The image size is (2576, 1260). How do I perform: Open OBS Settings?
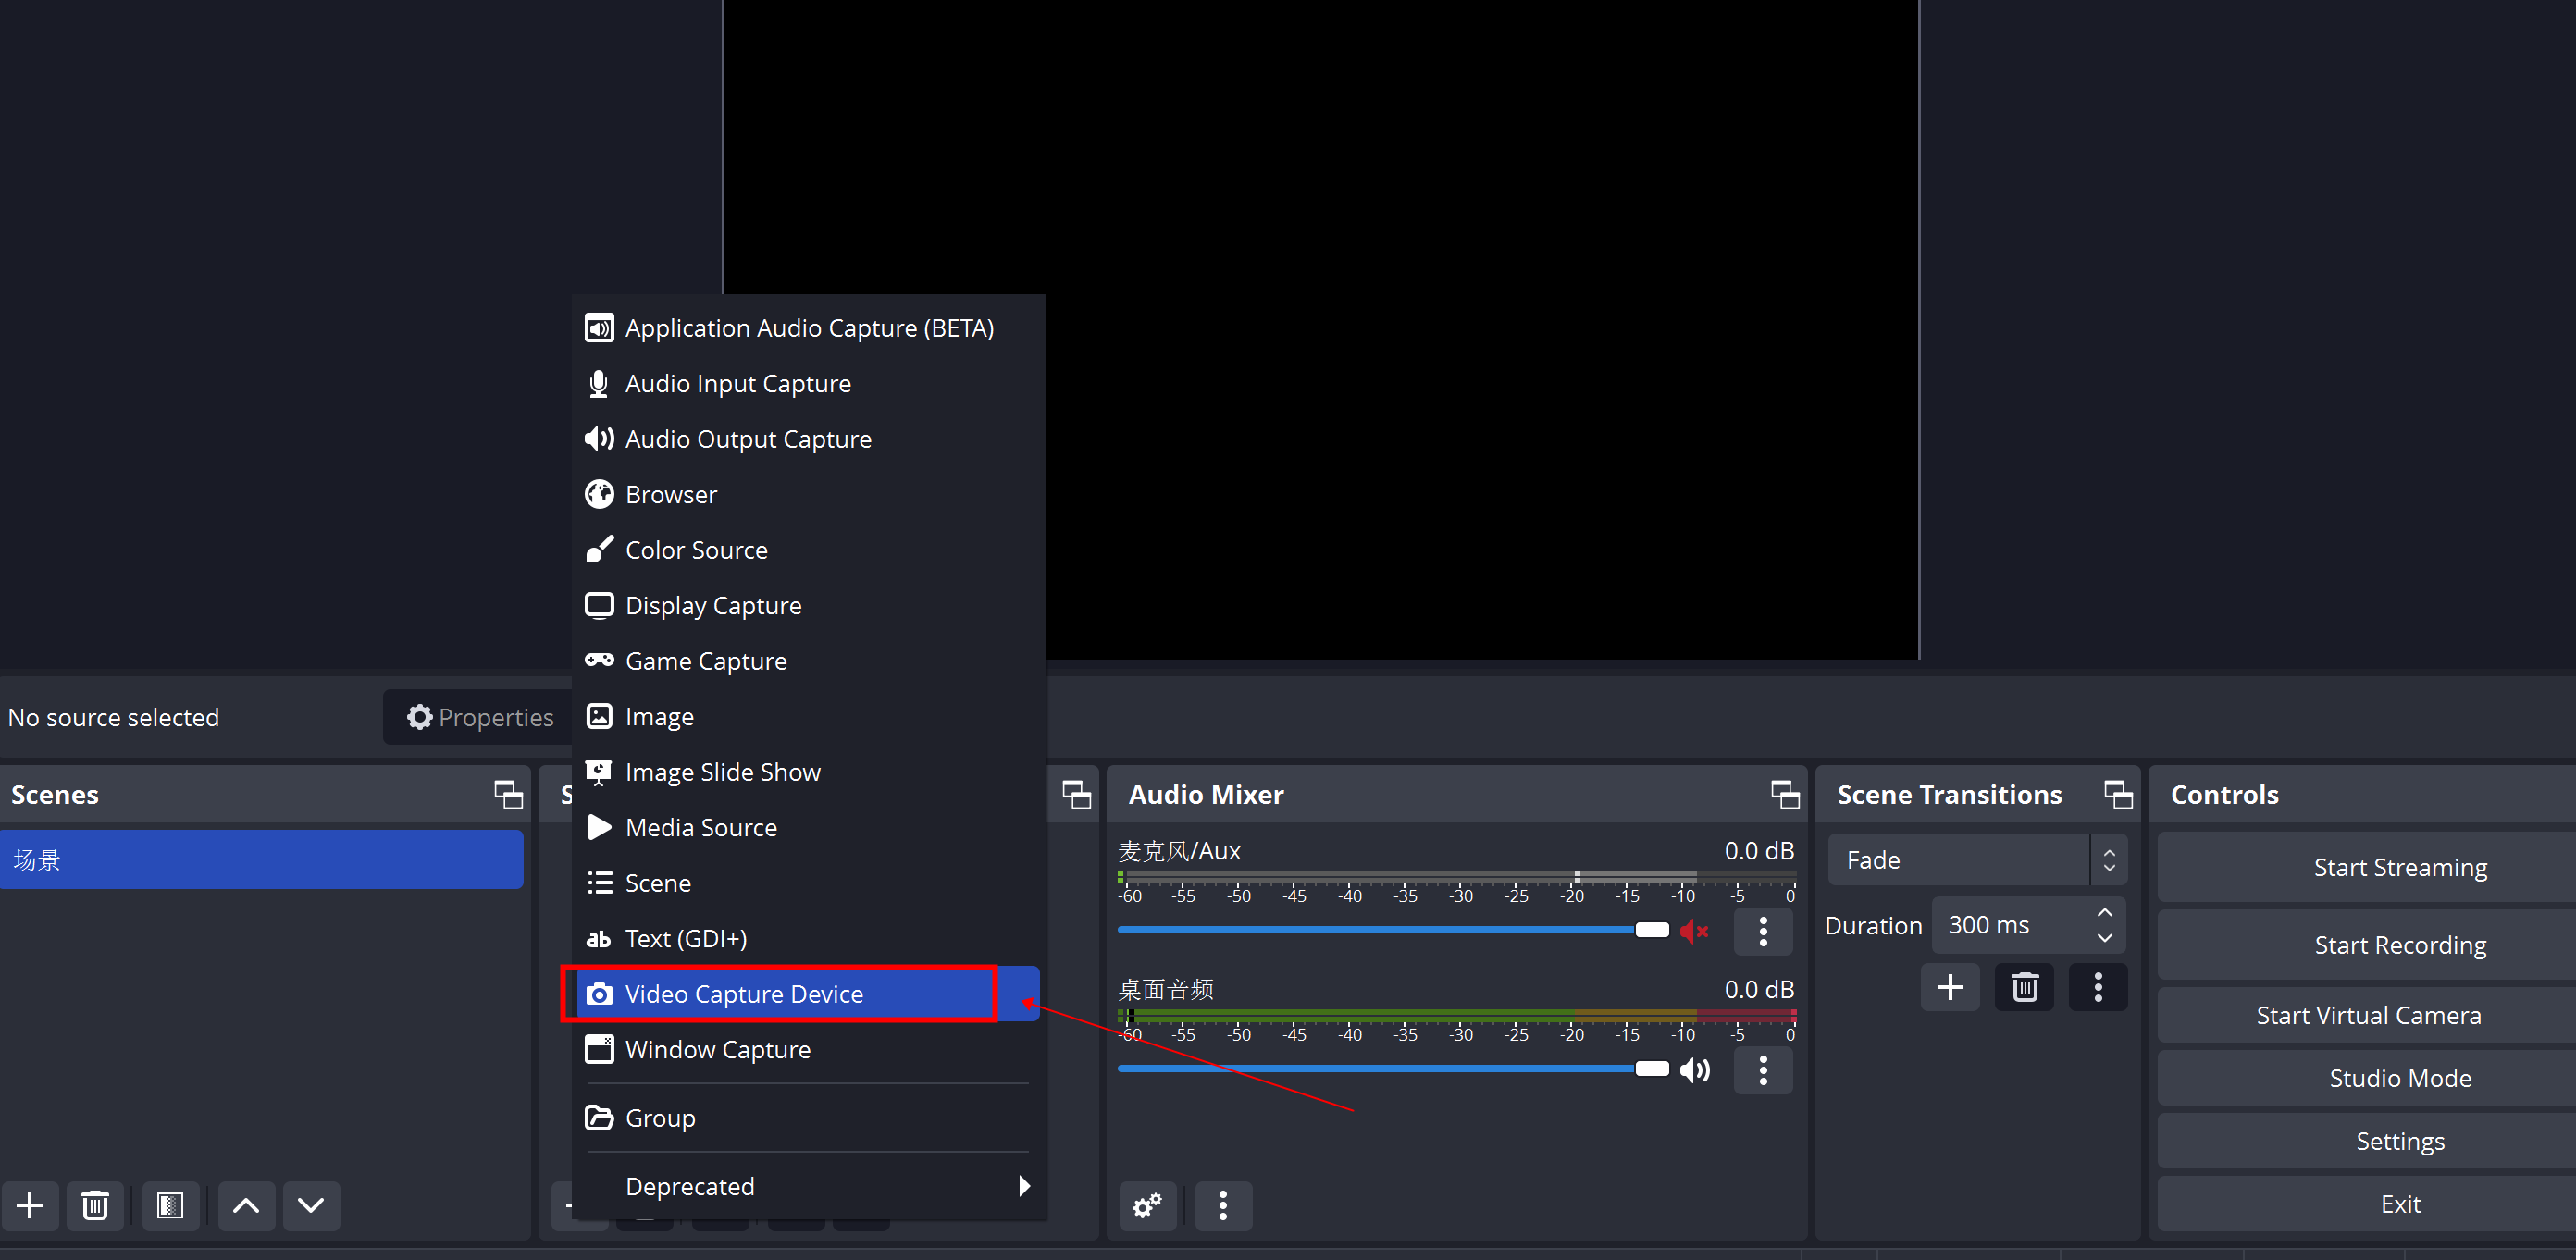2400,1140
